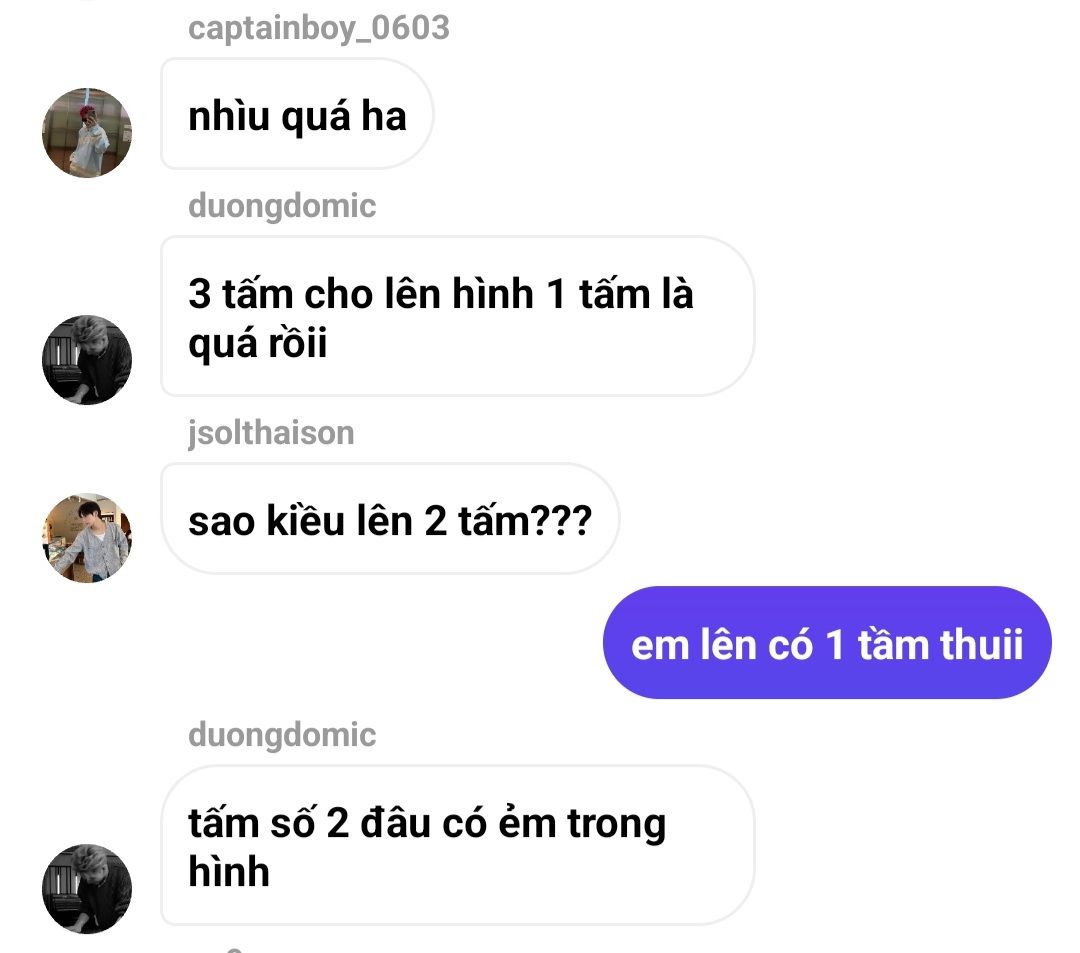
Task: Open captainboy_0603's profile picture
Action: [87, 133]
